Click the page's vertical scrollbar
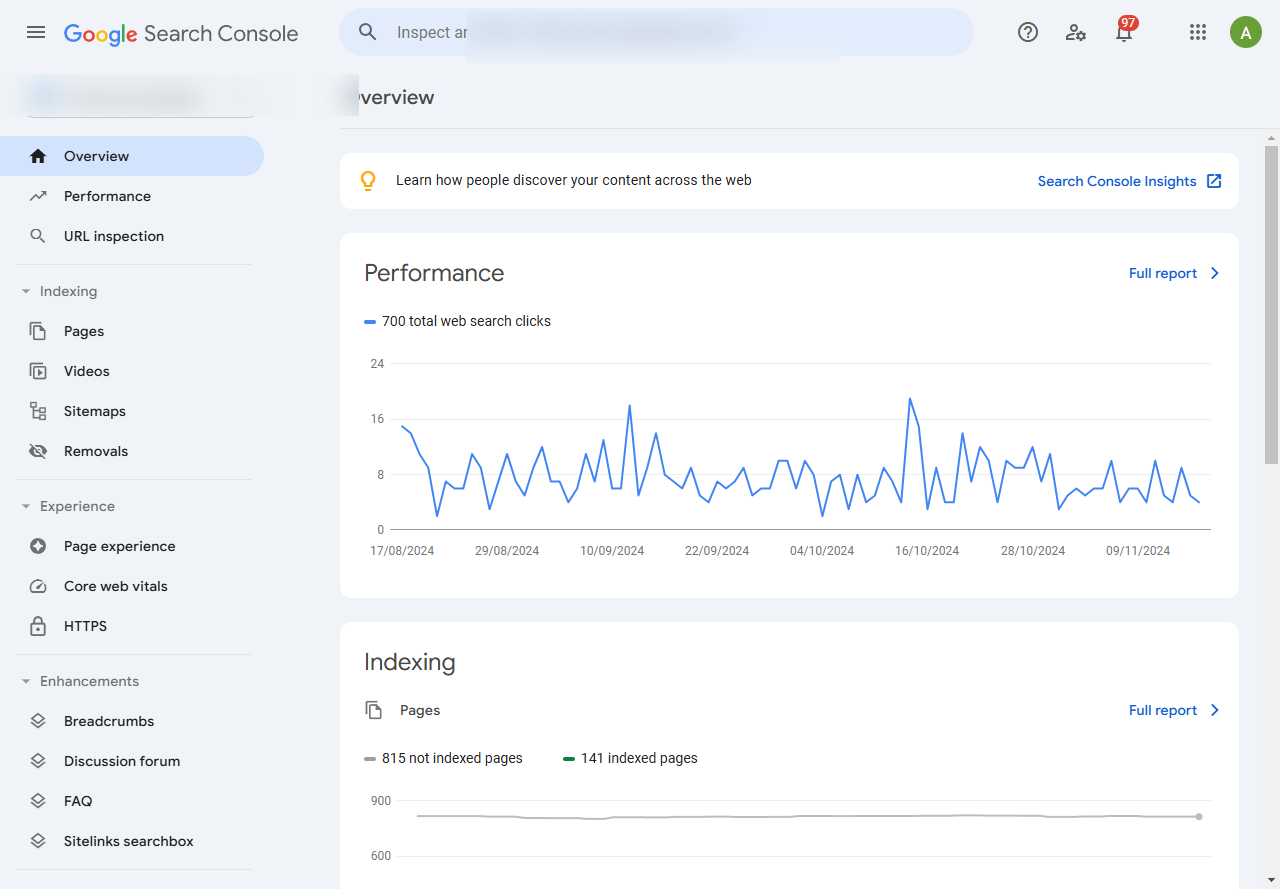Screen dimensions: 1280x889 [x=1271, y=300]
